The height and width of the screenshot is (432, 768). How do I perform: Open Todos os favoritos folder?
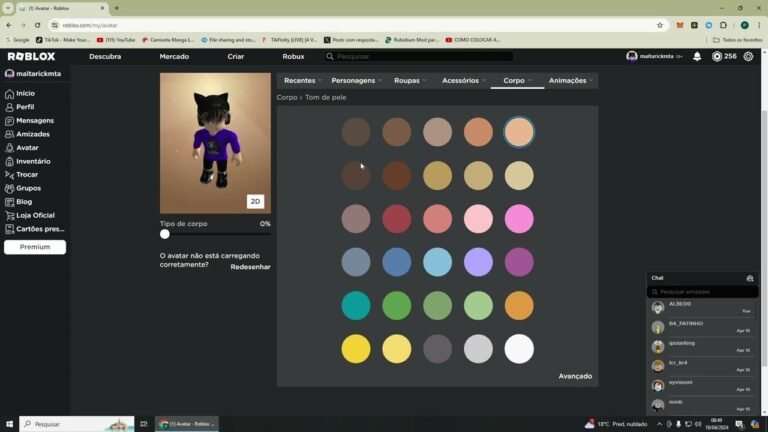pyautogui.click(x=737, y=40)
